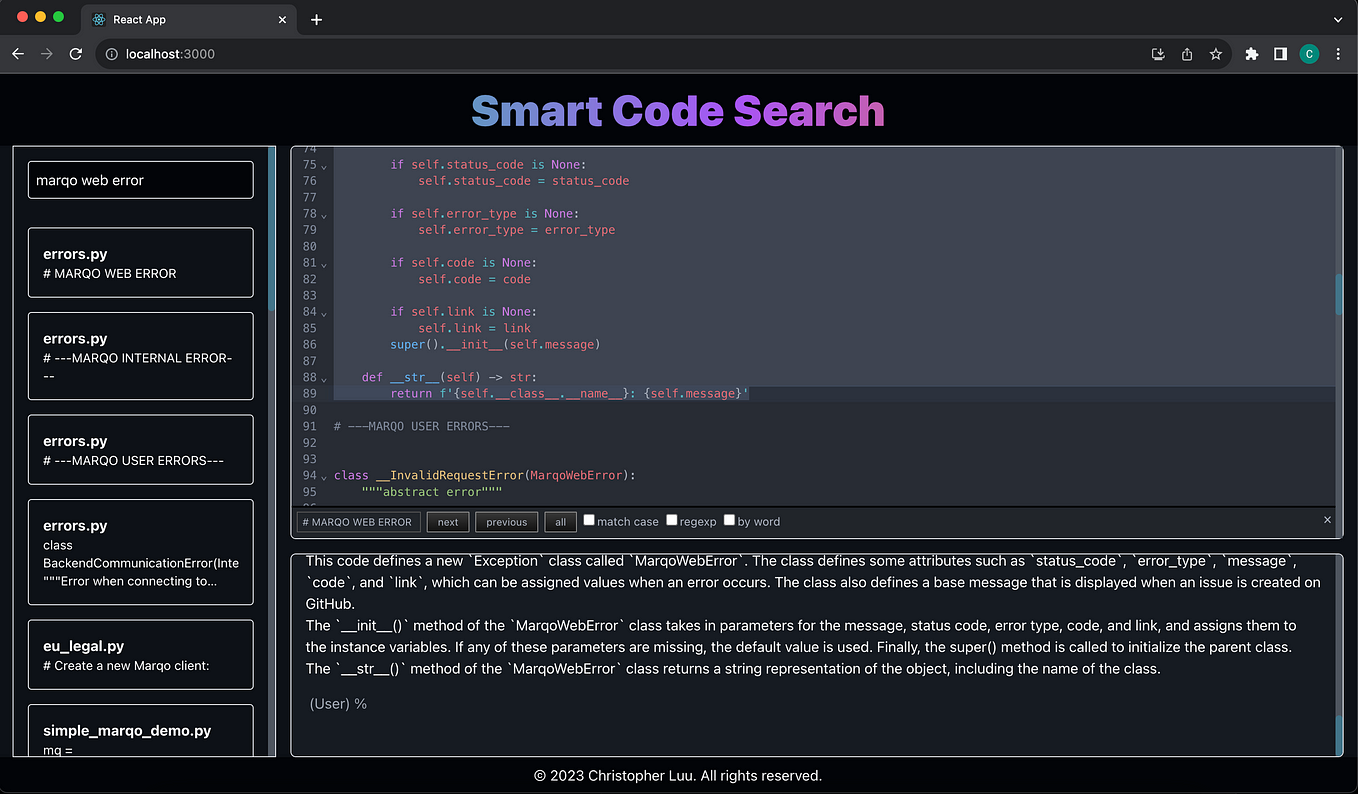Screen dimensions: 1358x794
Task: Enable by word search option
Action: [730, 520]
